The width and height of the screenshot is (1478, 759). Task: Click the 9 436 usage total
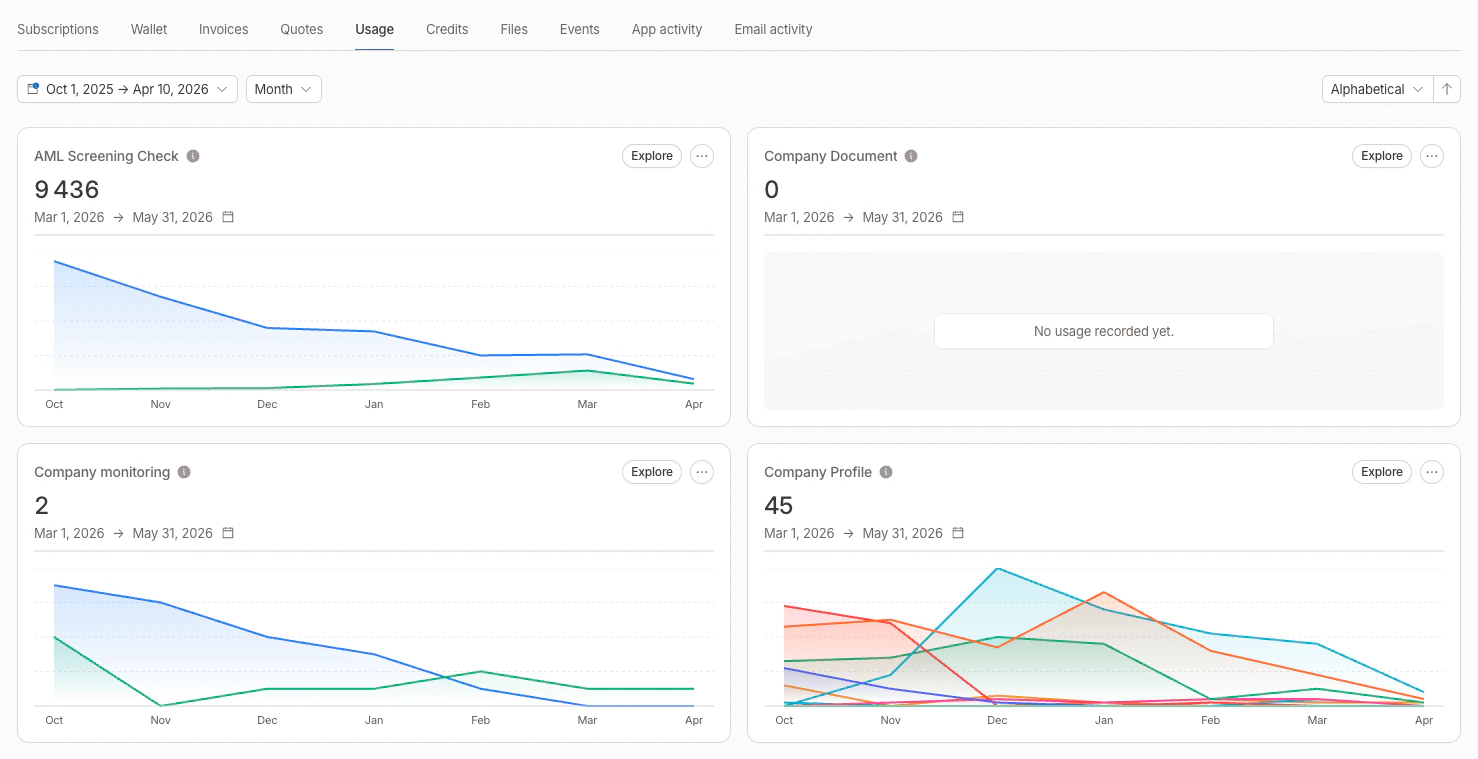(67, 189)
